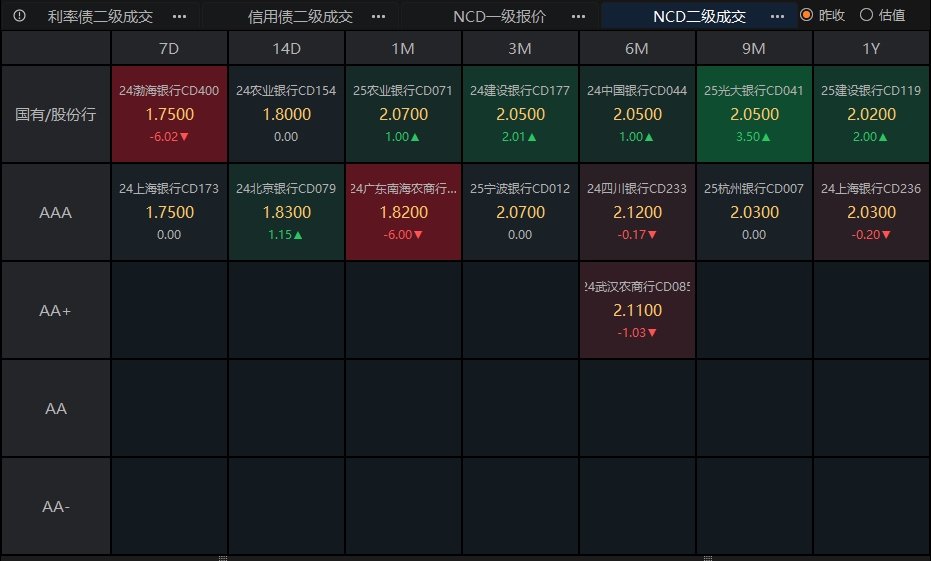The width and height of the screenshot is (931, 561).
Task: Select the 国有/股份行 row header
Action: pyautogui.click(x=56, y=114)
